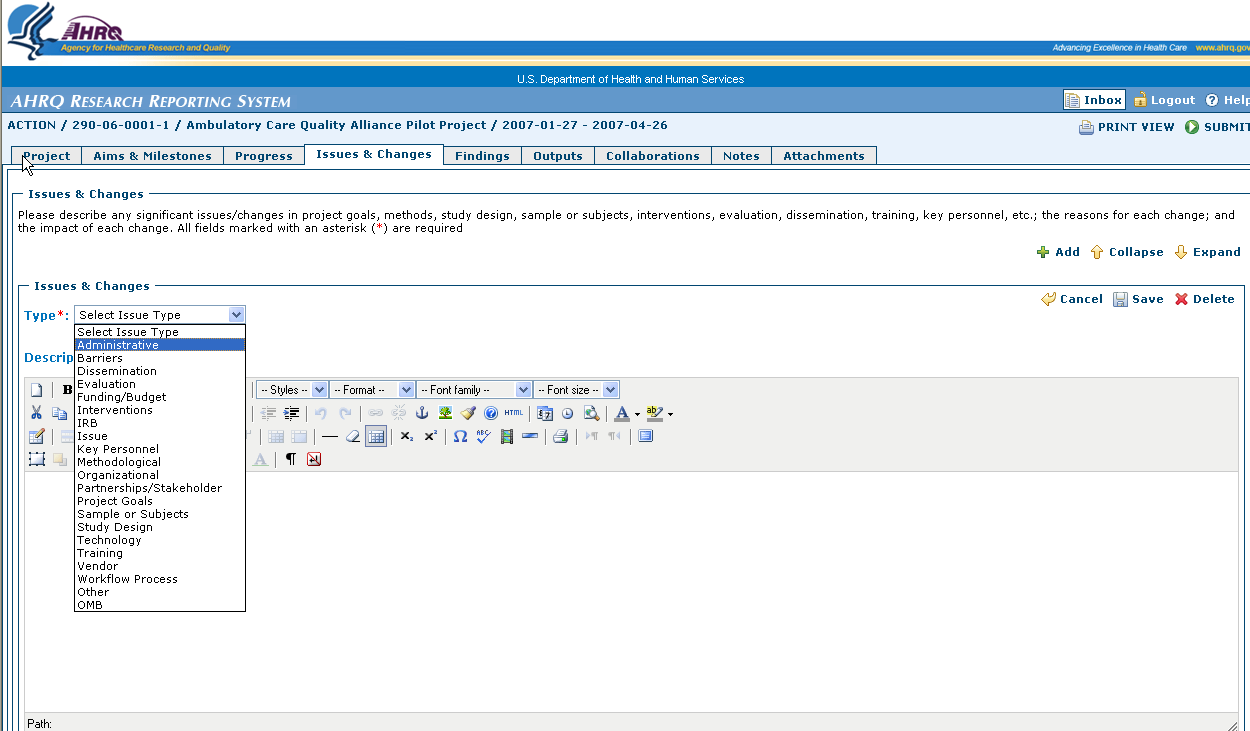Click the indent icon

pyautogui.click(x=291, y=413)
